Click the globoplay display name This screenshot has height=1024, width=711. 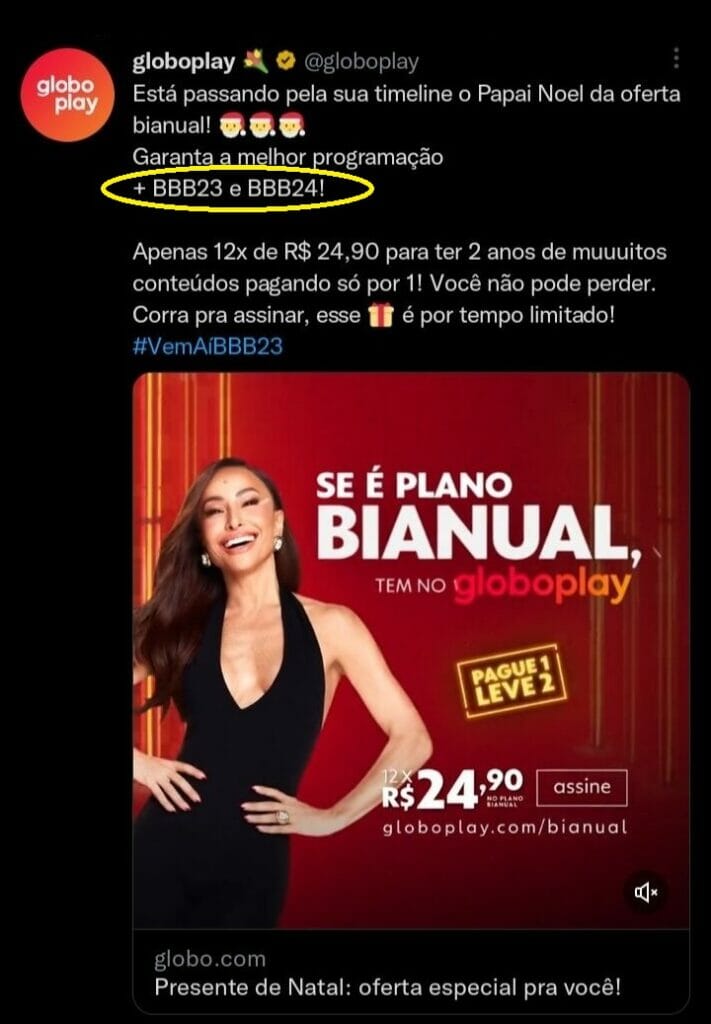(x=183, y=61)
